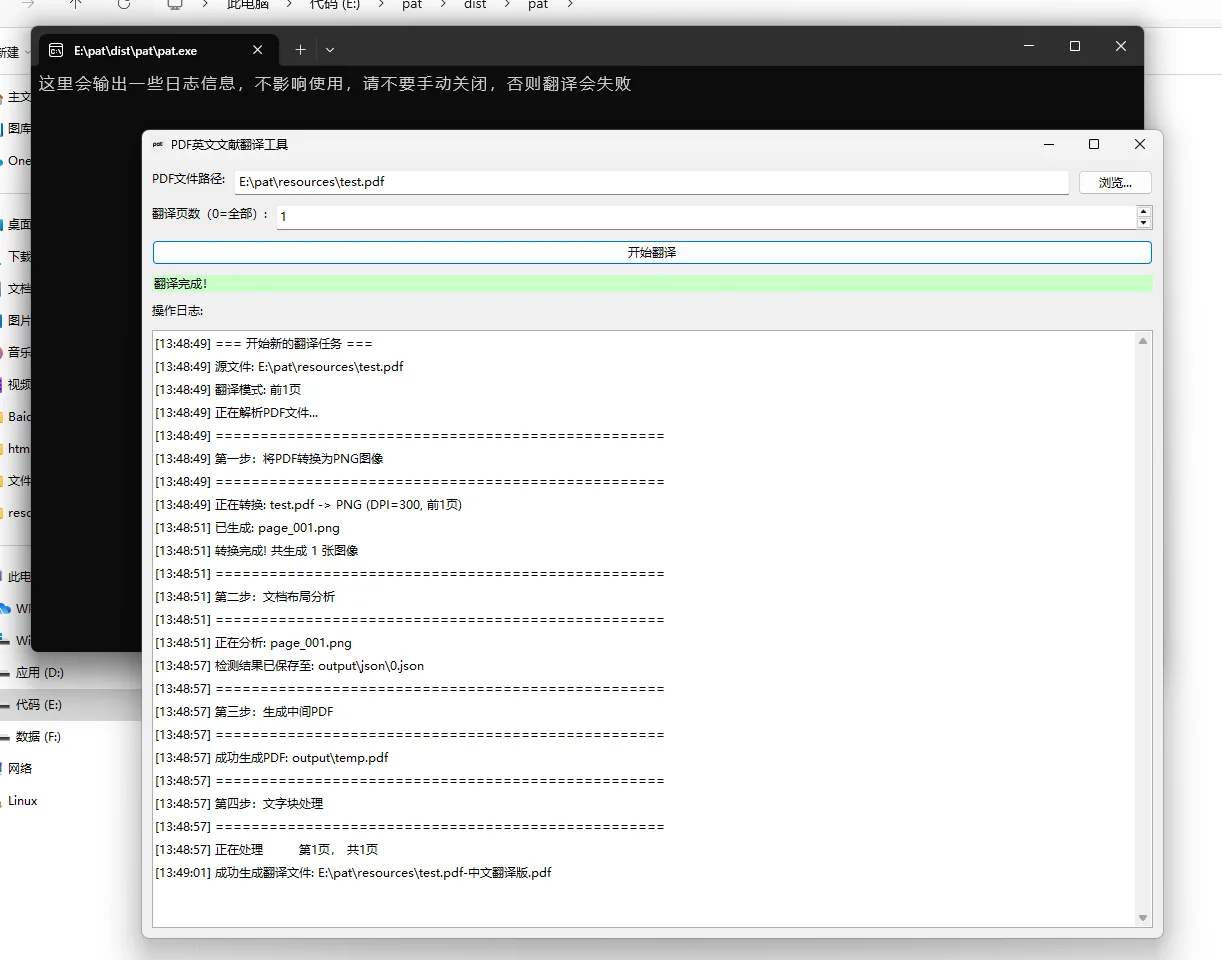Click the log scrollbar down arrow
This screenshot has height=960, width=1222.
point(1143,918)
